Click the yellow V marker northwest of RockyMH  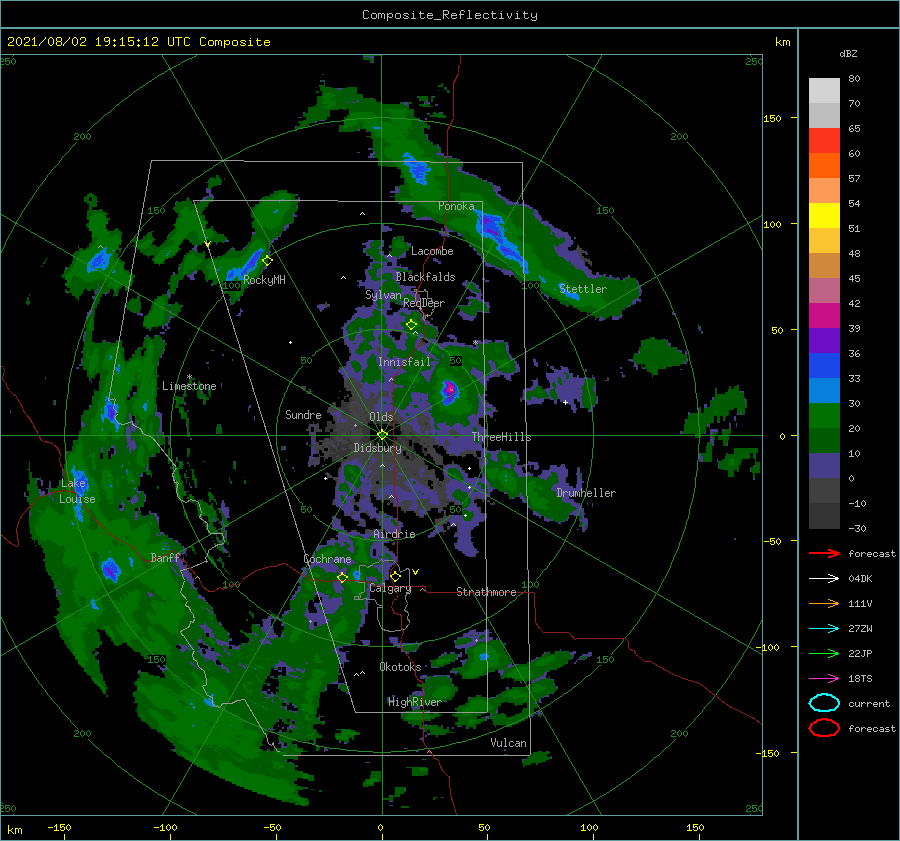207,245
